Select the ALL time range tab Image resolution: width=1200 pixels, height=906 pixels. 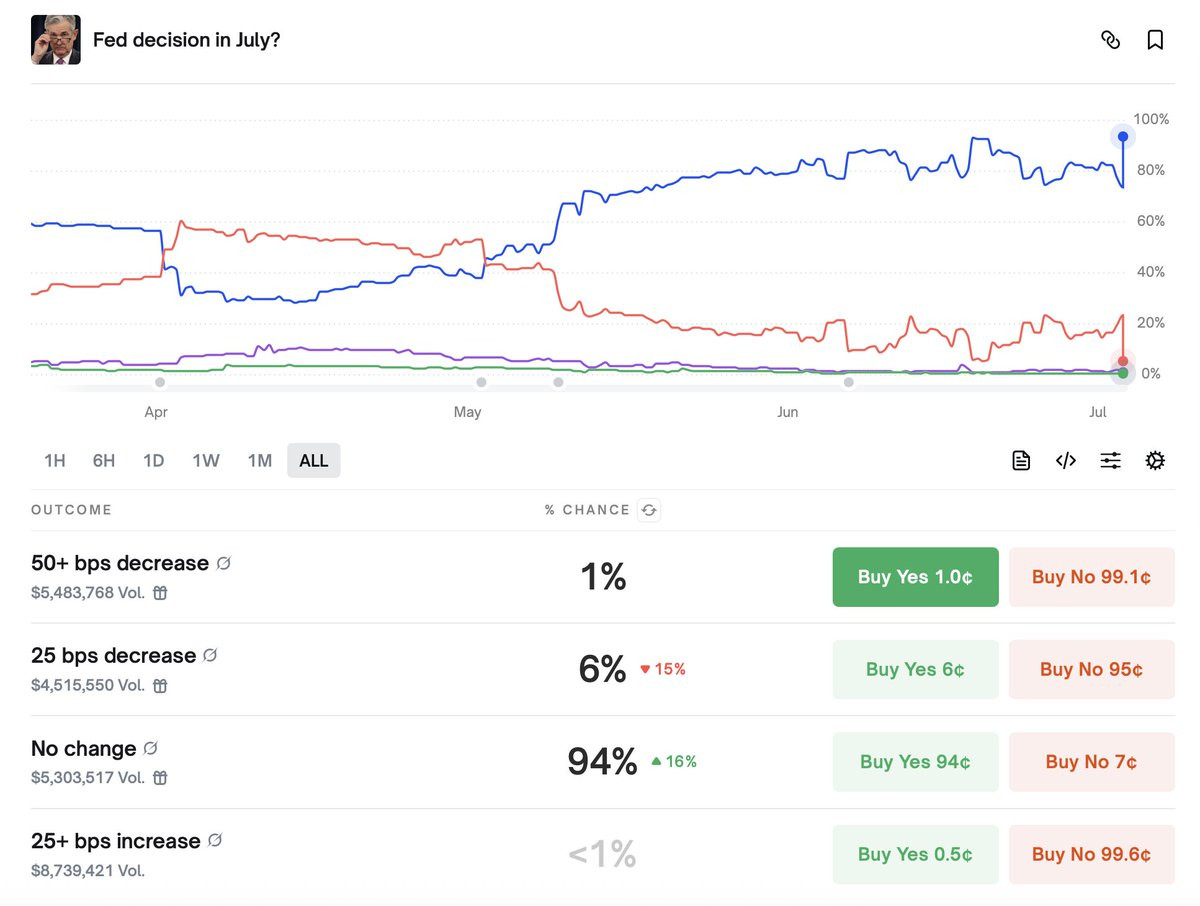pyautogui.click(x=314, y=461)
